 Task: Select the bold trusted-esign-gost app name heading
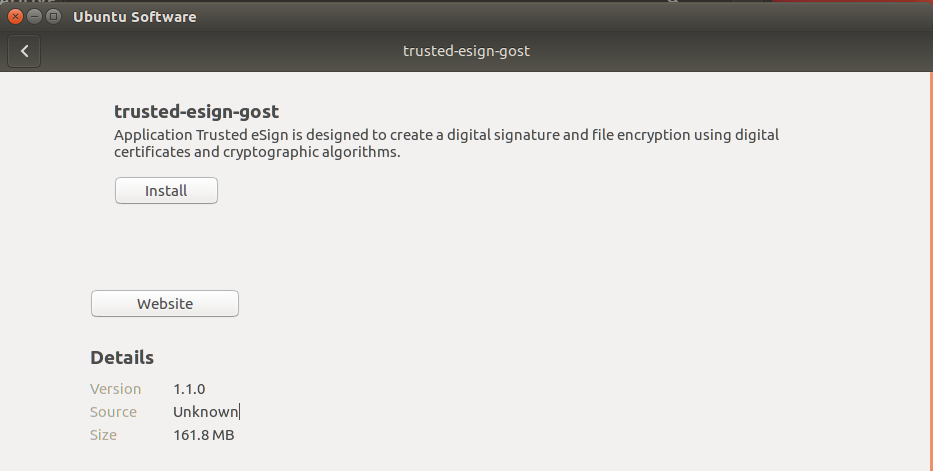pyautogui.click(x=196, y=111)
